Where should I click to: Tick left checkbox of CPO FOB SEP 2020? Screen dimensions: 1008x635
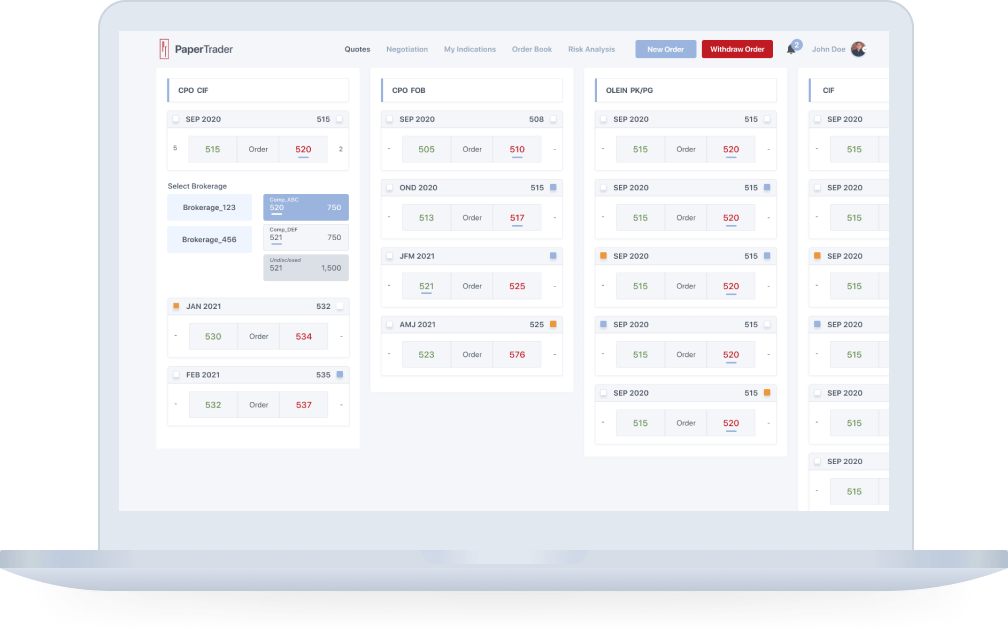(390, 119)
